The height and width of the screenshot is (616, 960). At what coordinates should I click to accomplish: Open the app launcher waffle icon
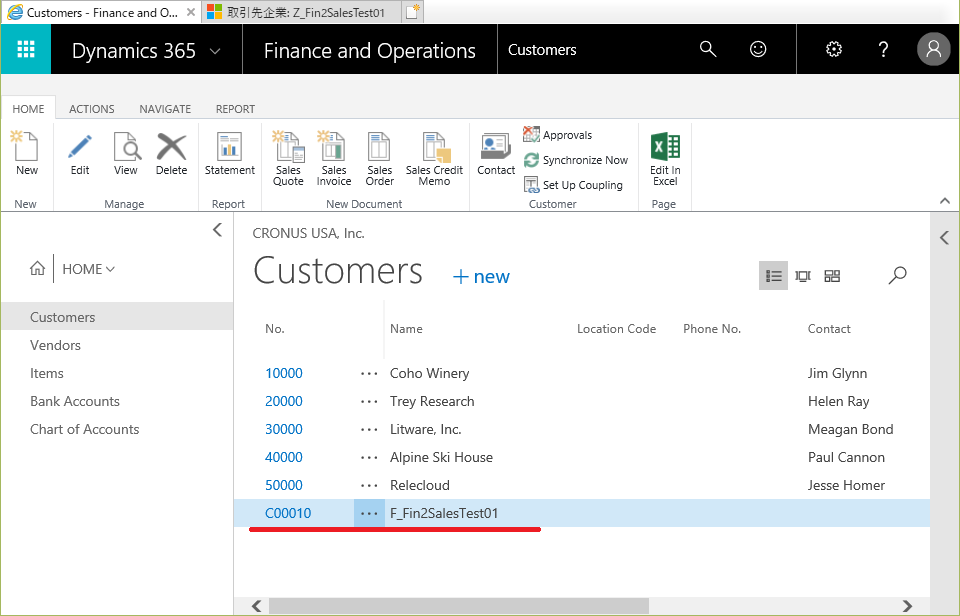tap(26, 49)
